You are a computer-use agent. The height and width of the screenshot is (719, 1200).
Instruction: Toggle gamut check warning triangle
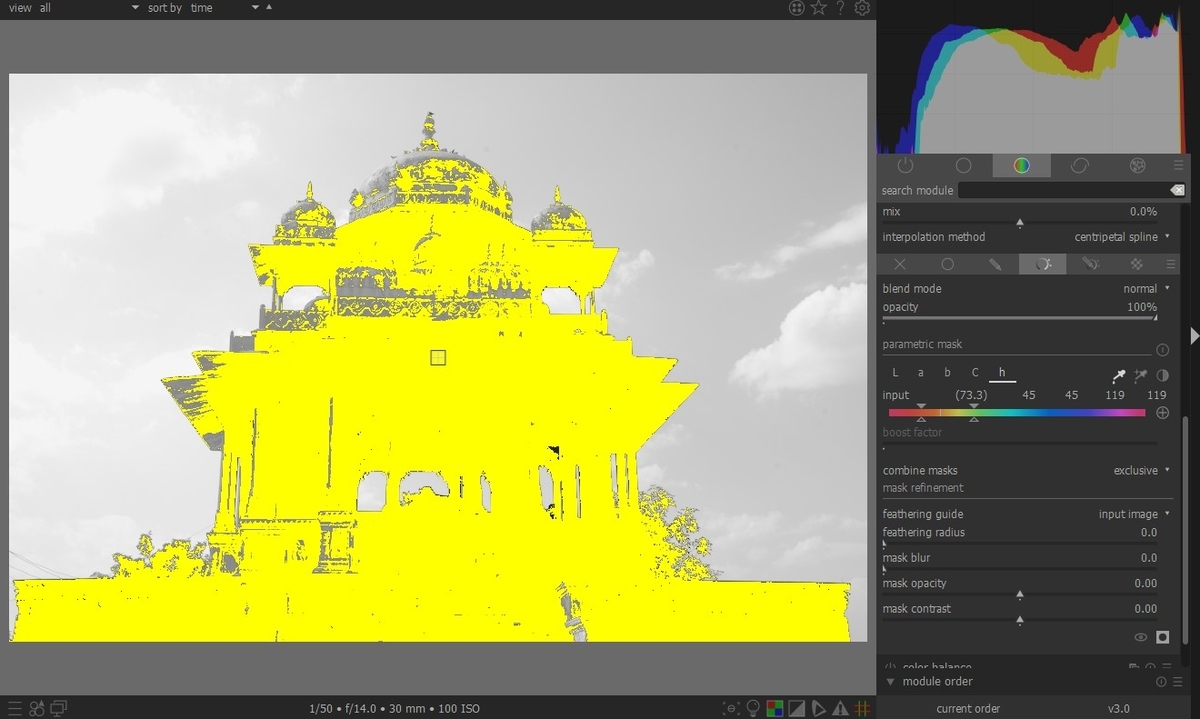(841, 708)
